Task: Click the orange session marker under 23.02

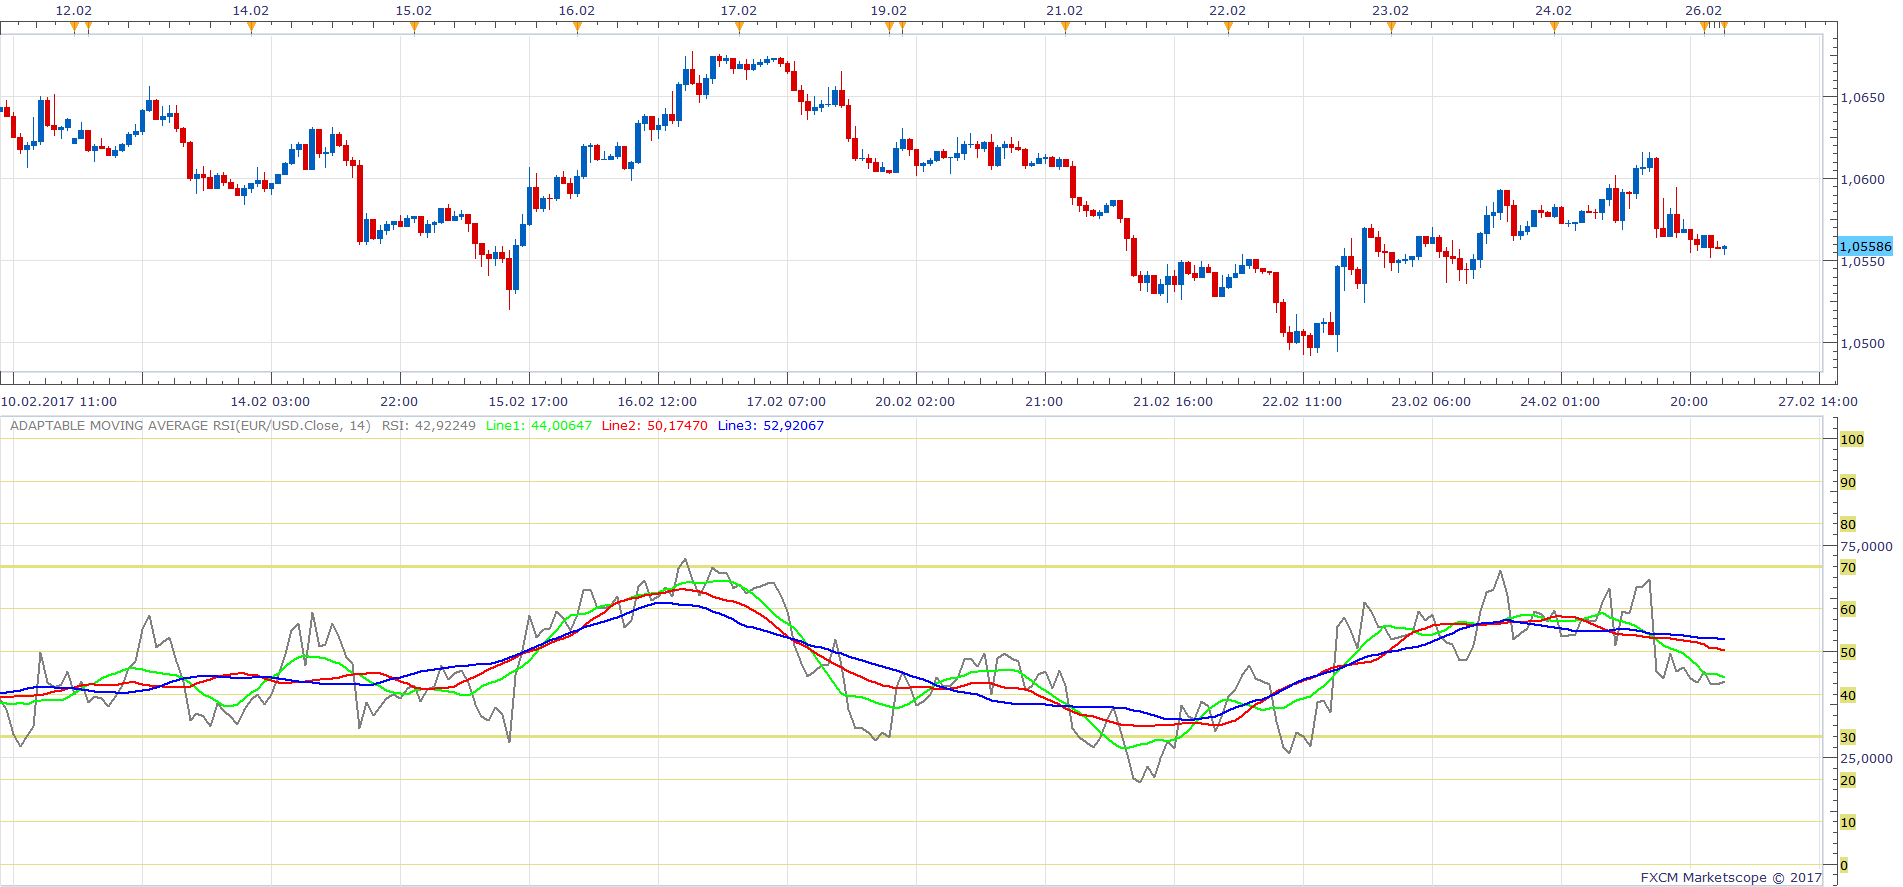Action: (1391, 28)
